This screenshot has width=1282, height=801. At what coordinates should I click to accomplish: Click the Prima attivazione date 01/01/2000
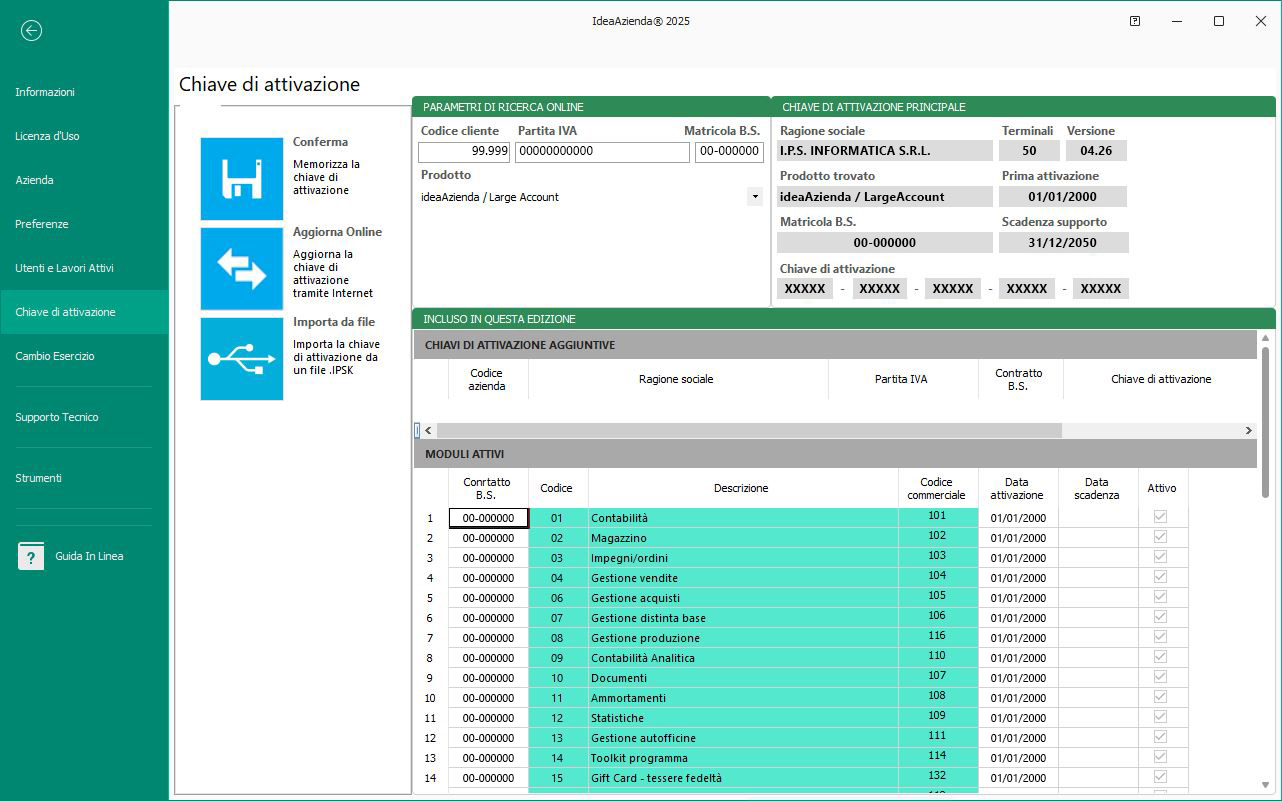1062,197
